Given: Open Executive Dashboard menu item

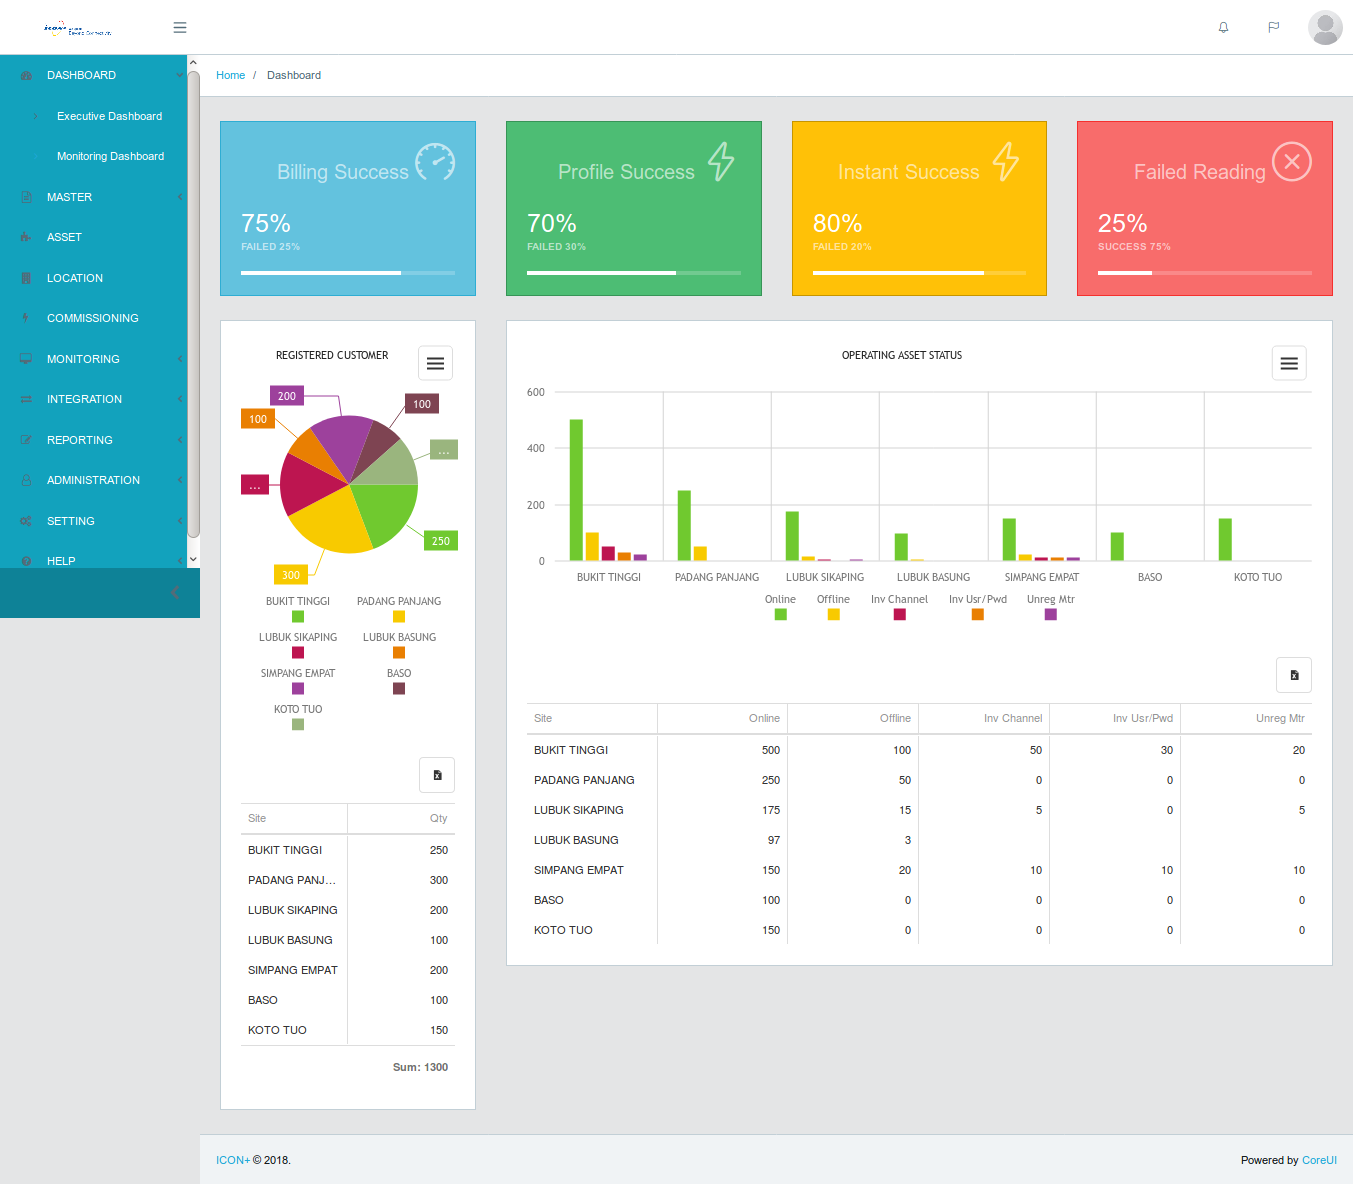Looking at the screenshot, I should tap(109, 116).
